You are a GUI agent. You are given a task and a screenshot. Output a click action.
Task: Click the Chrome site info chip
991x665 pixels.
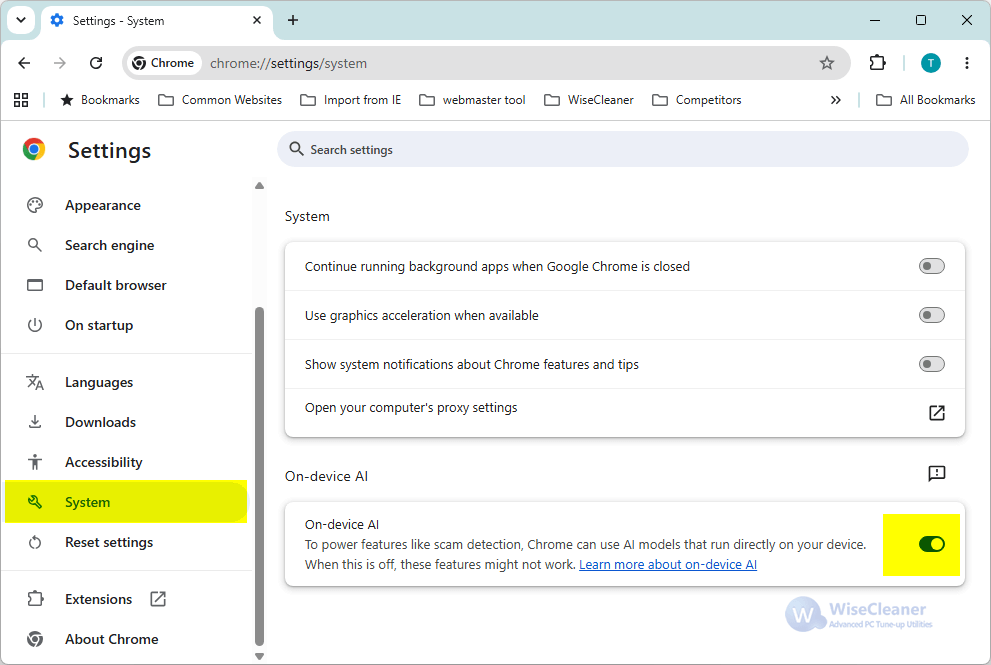(164, 63)
